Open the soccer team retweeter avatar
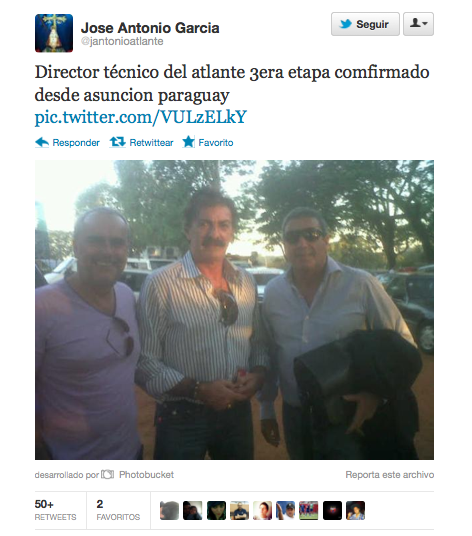Image resolution: width=472 pixels, height=536 pixels. [309, 510]
